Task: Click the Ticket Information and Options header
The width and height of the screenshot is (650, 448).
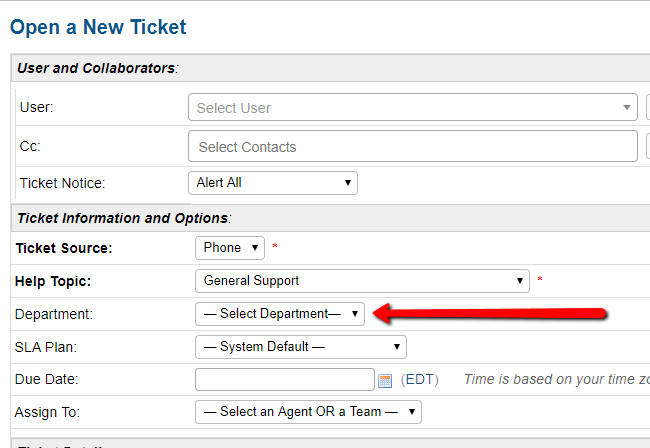Action: (124, 217)
